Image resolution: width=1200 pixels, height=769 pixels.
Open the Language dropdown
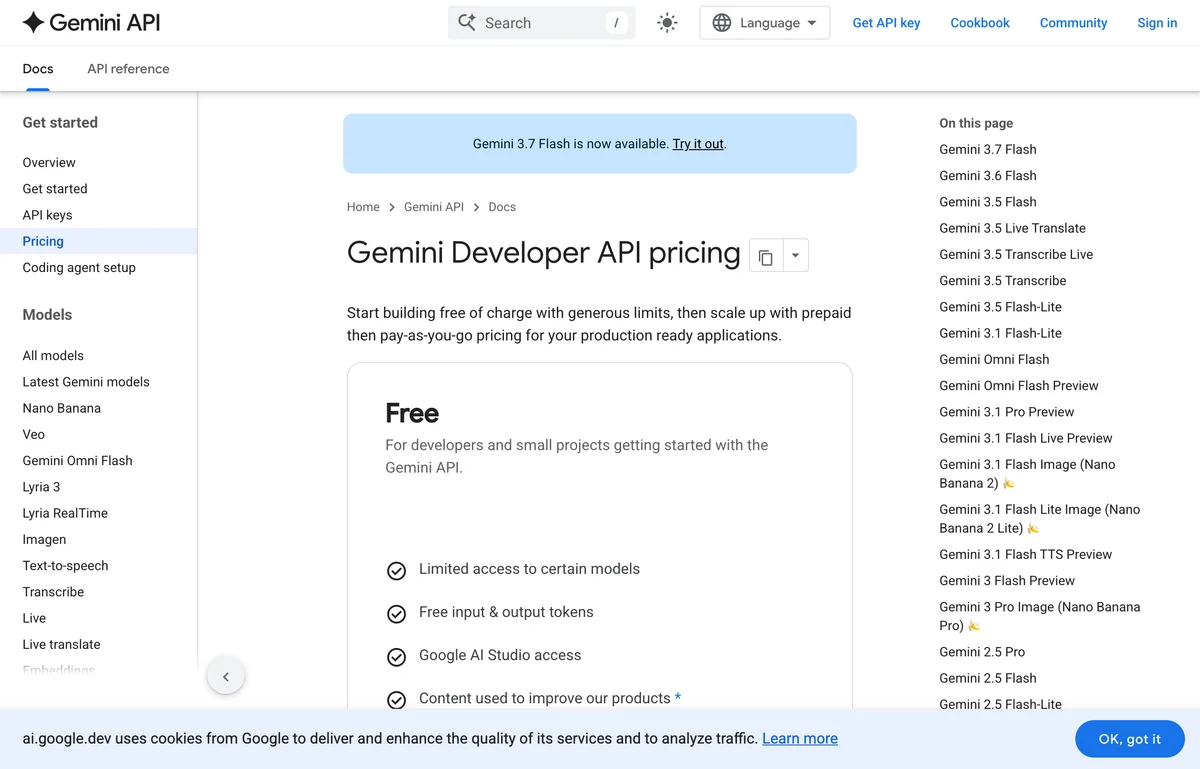click(x=765, y=23)
